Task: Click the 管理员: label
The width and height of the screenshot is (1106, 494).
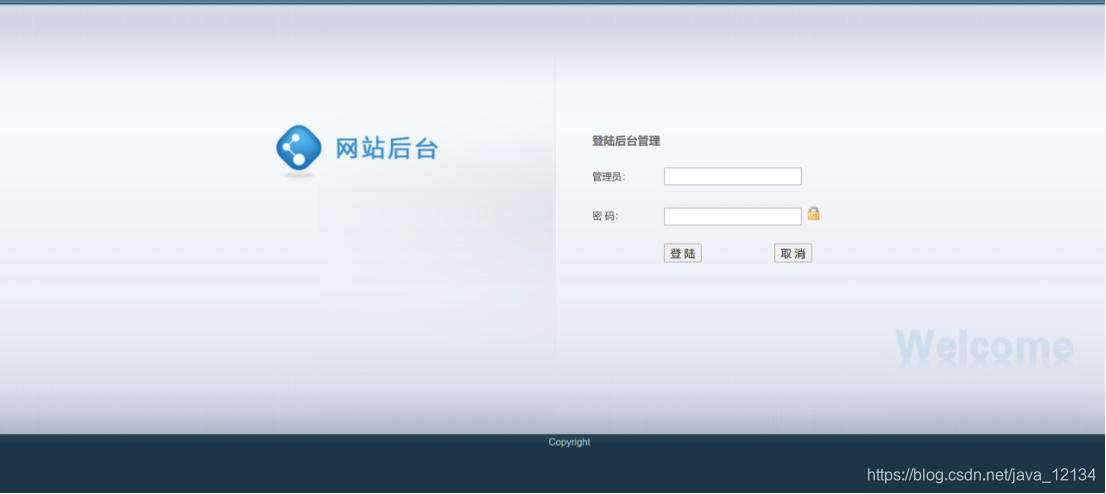Action: click(x=609, y=177)
